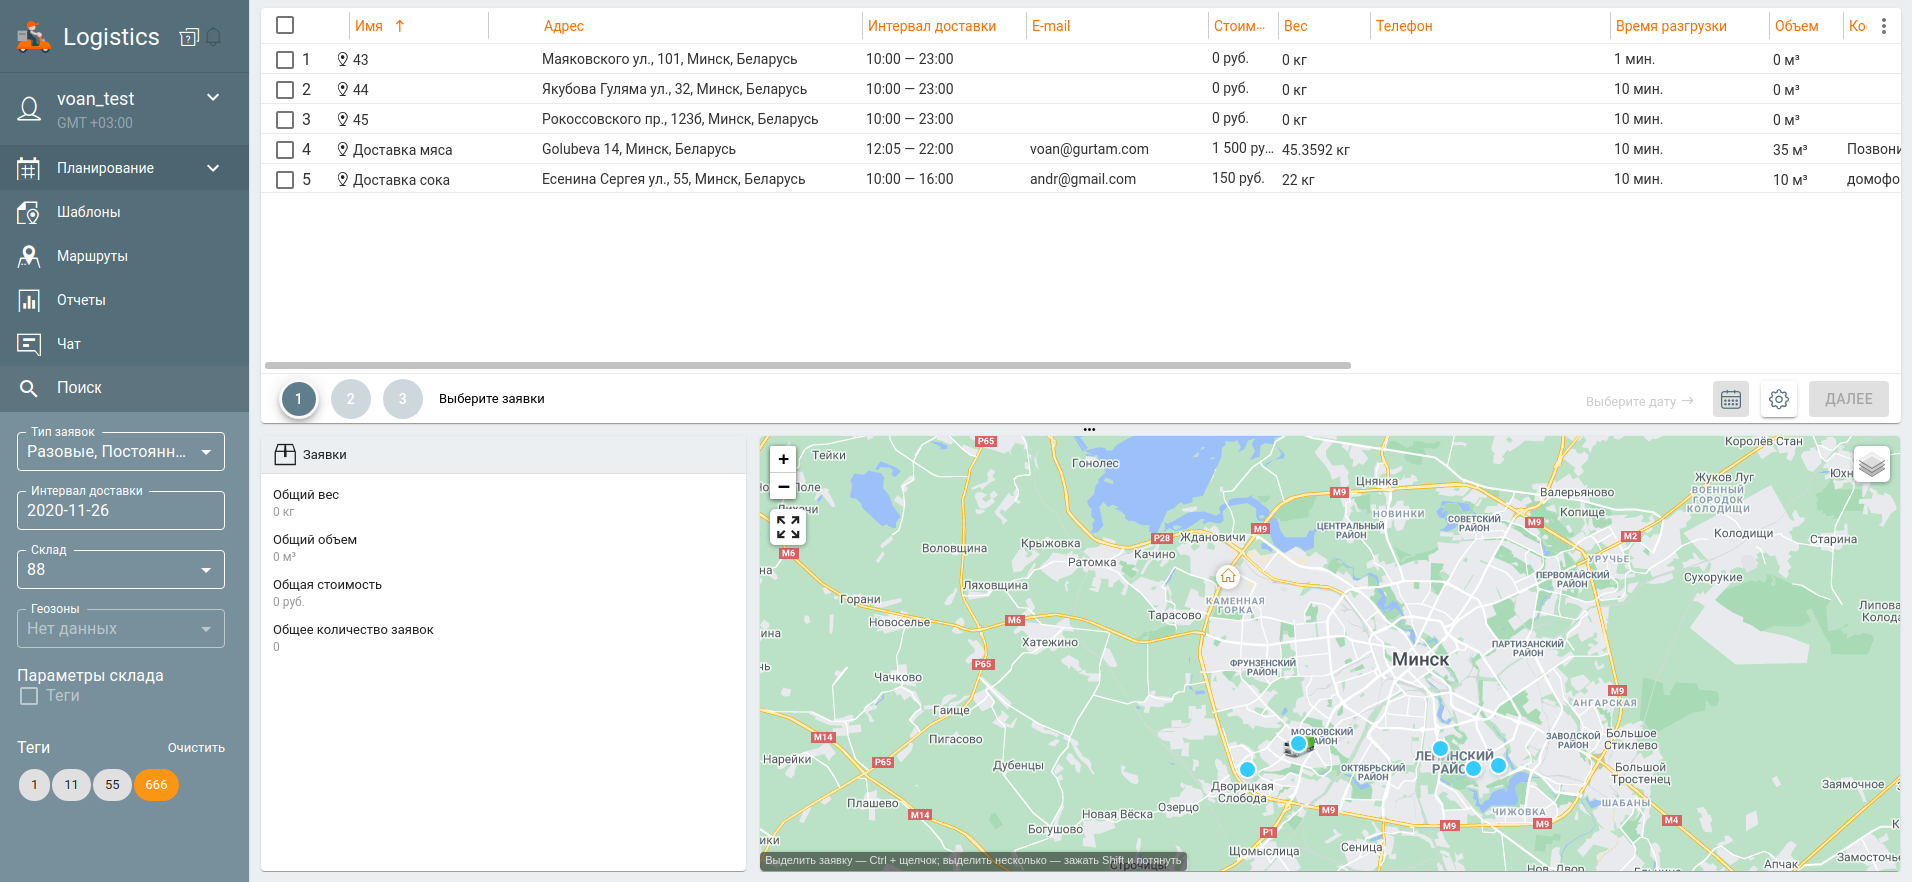Image resolution: width=1912 pixels, height=882 pixels.
Task: Click Очистить to clear tags
Action: pos(196,748)
